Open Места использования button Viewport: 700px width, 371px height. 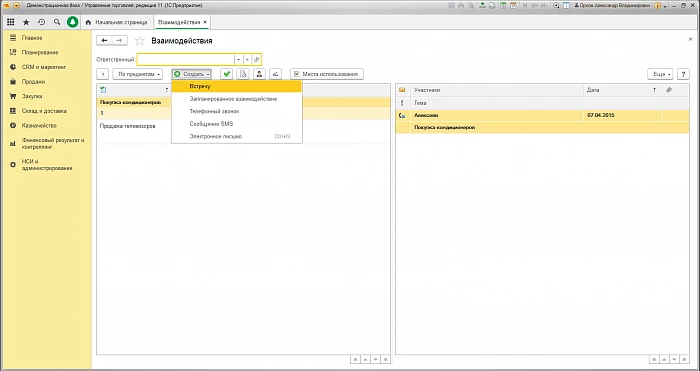point(327,74)
